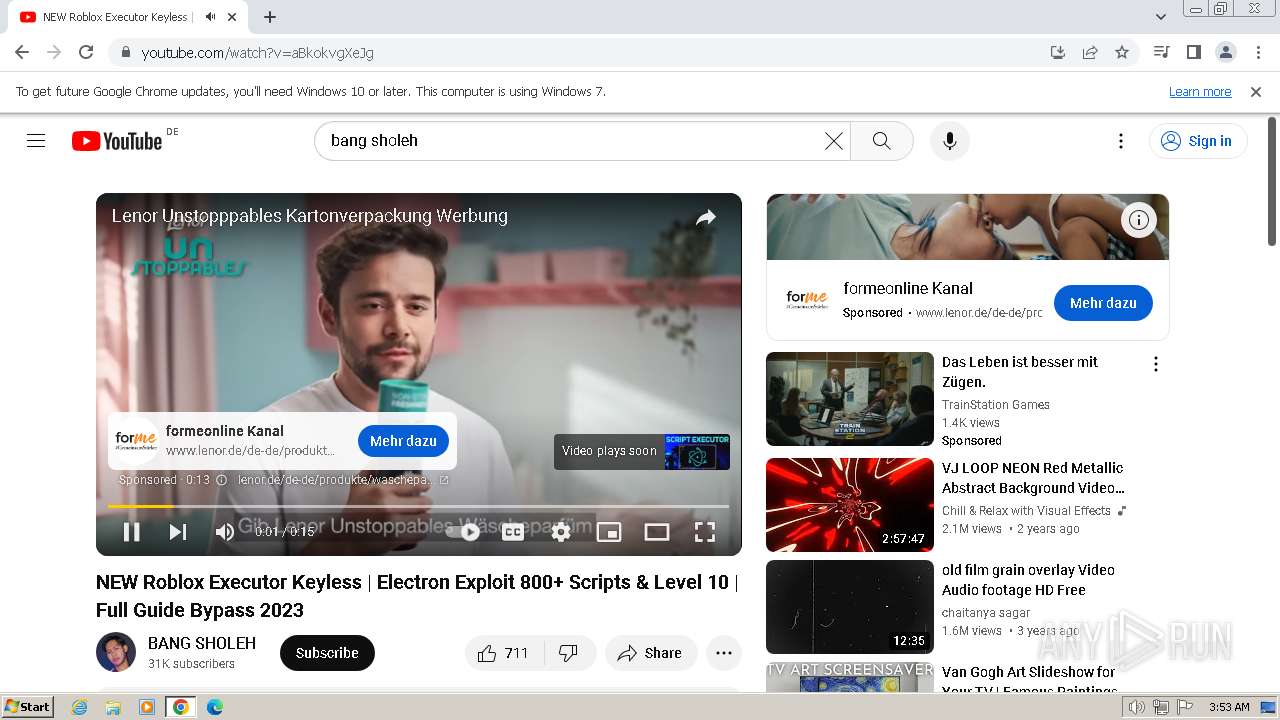Go back in the browser
The height and width of the screenshot is (720, 1280).
pyautogui.click(x=22, y=52)
